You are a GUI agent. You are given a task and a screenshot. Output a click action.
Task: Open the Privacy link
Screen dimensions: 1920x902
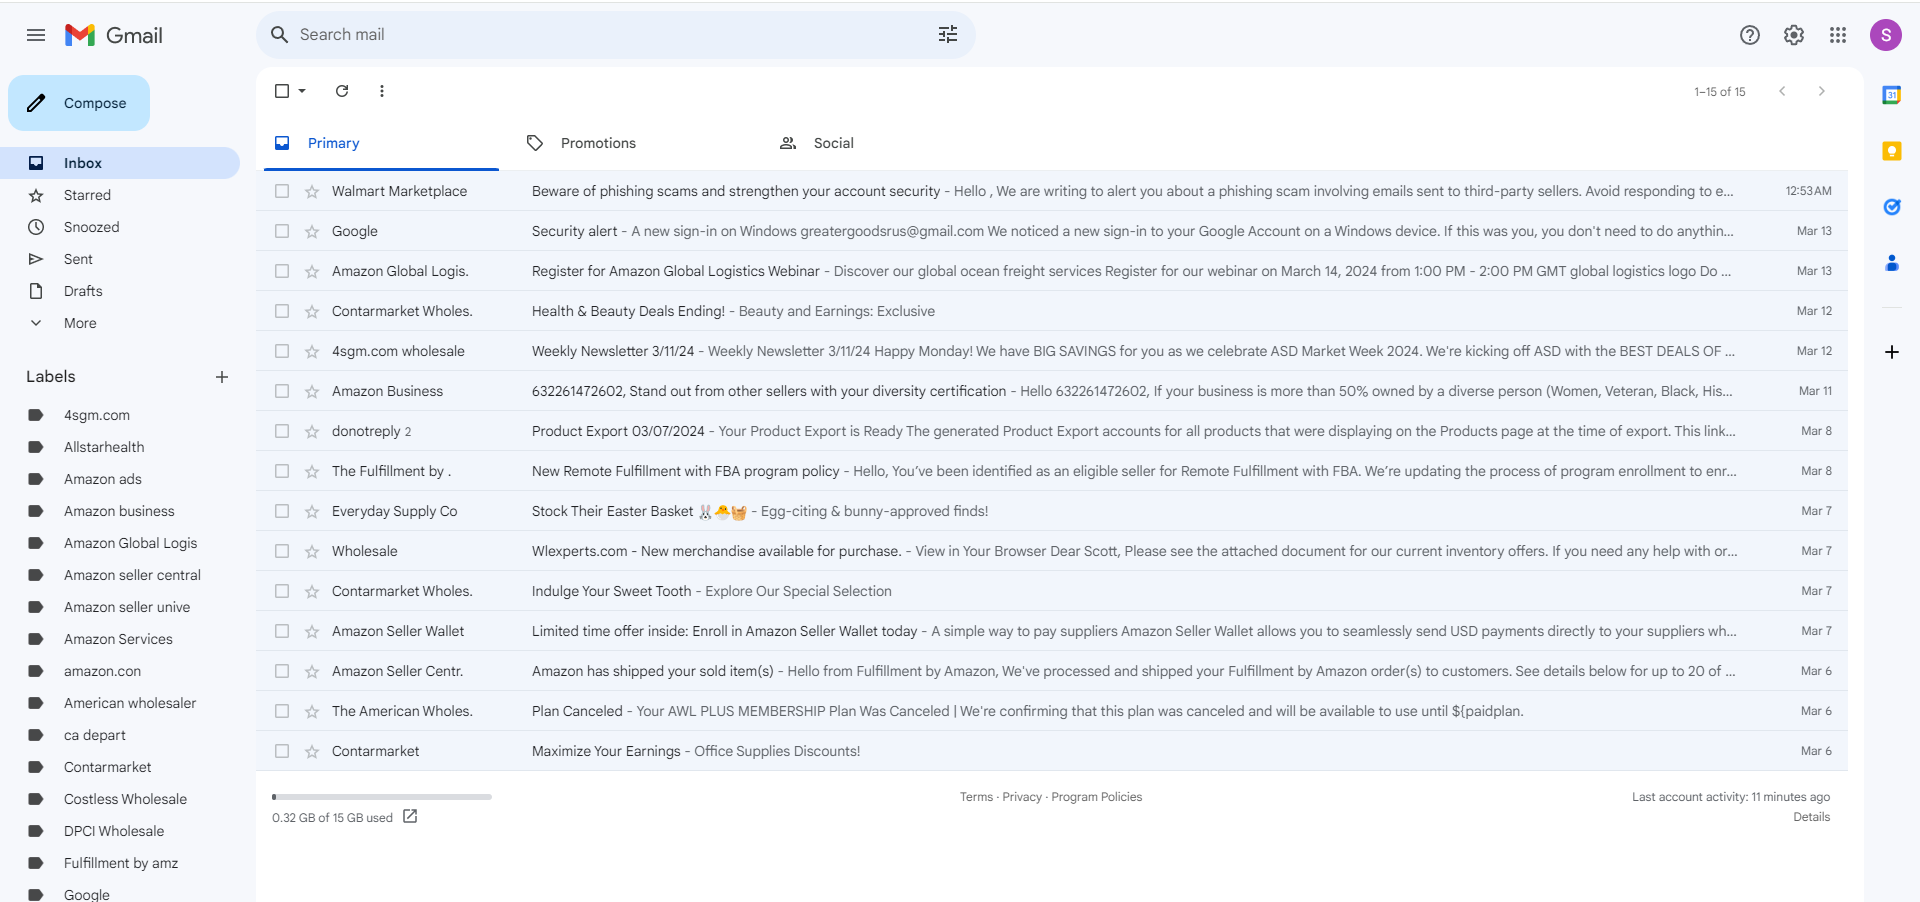pos(1022,797)
